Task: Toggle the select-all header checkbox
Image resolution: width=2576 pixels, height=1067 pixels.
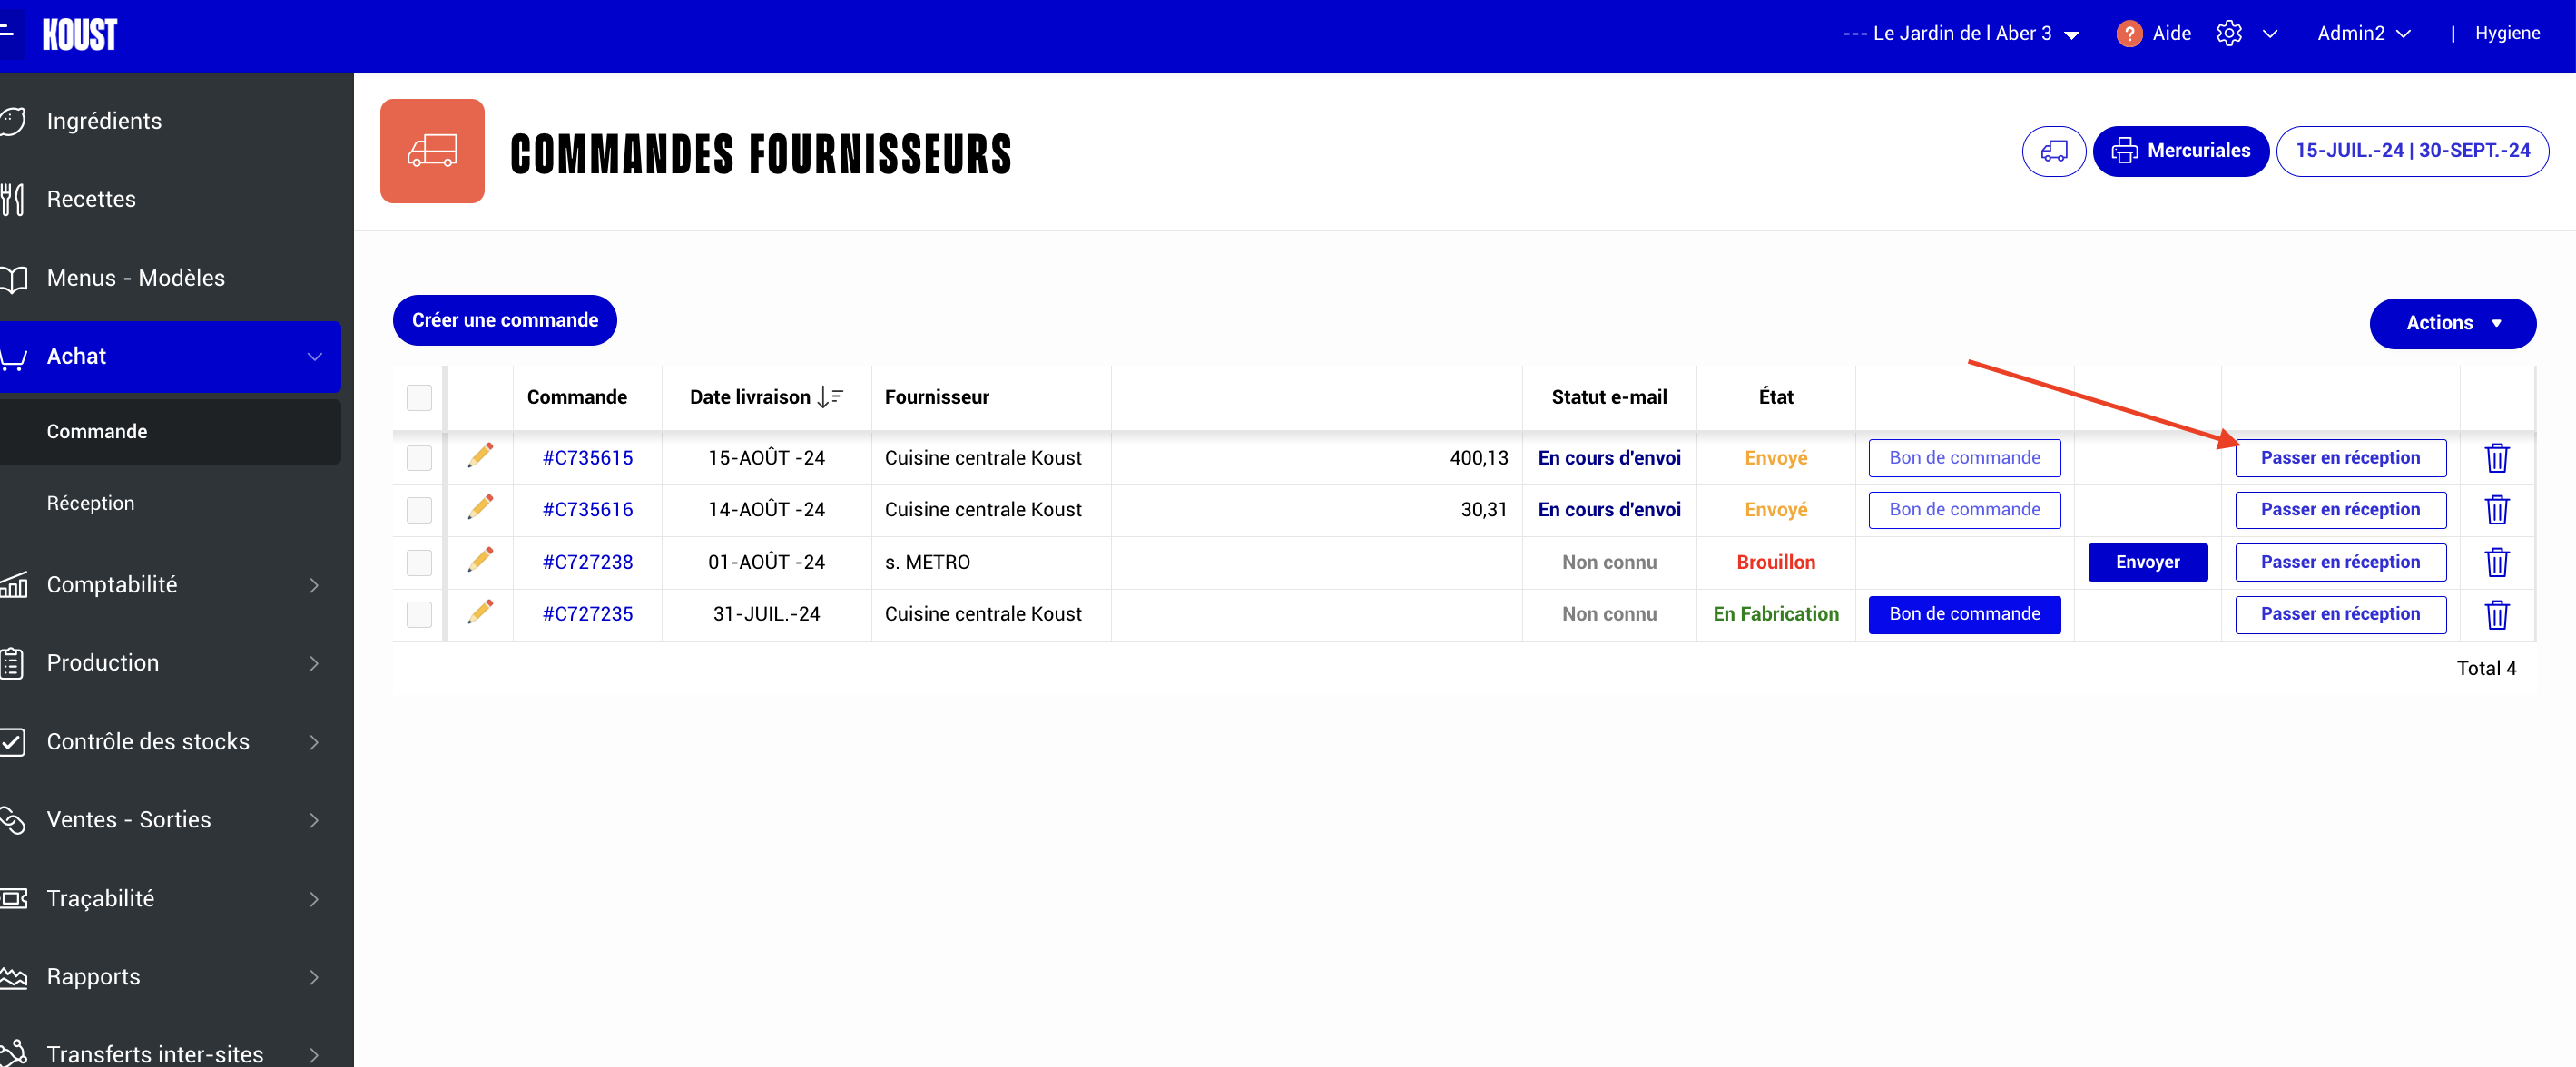Action: tap(419, 397)
